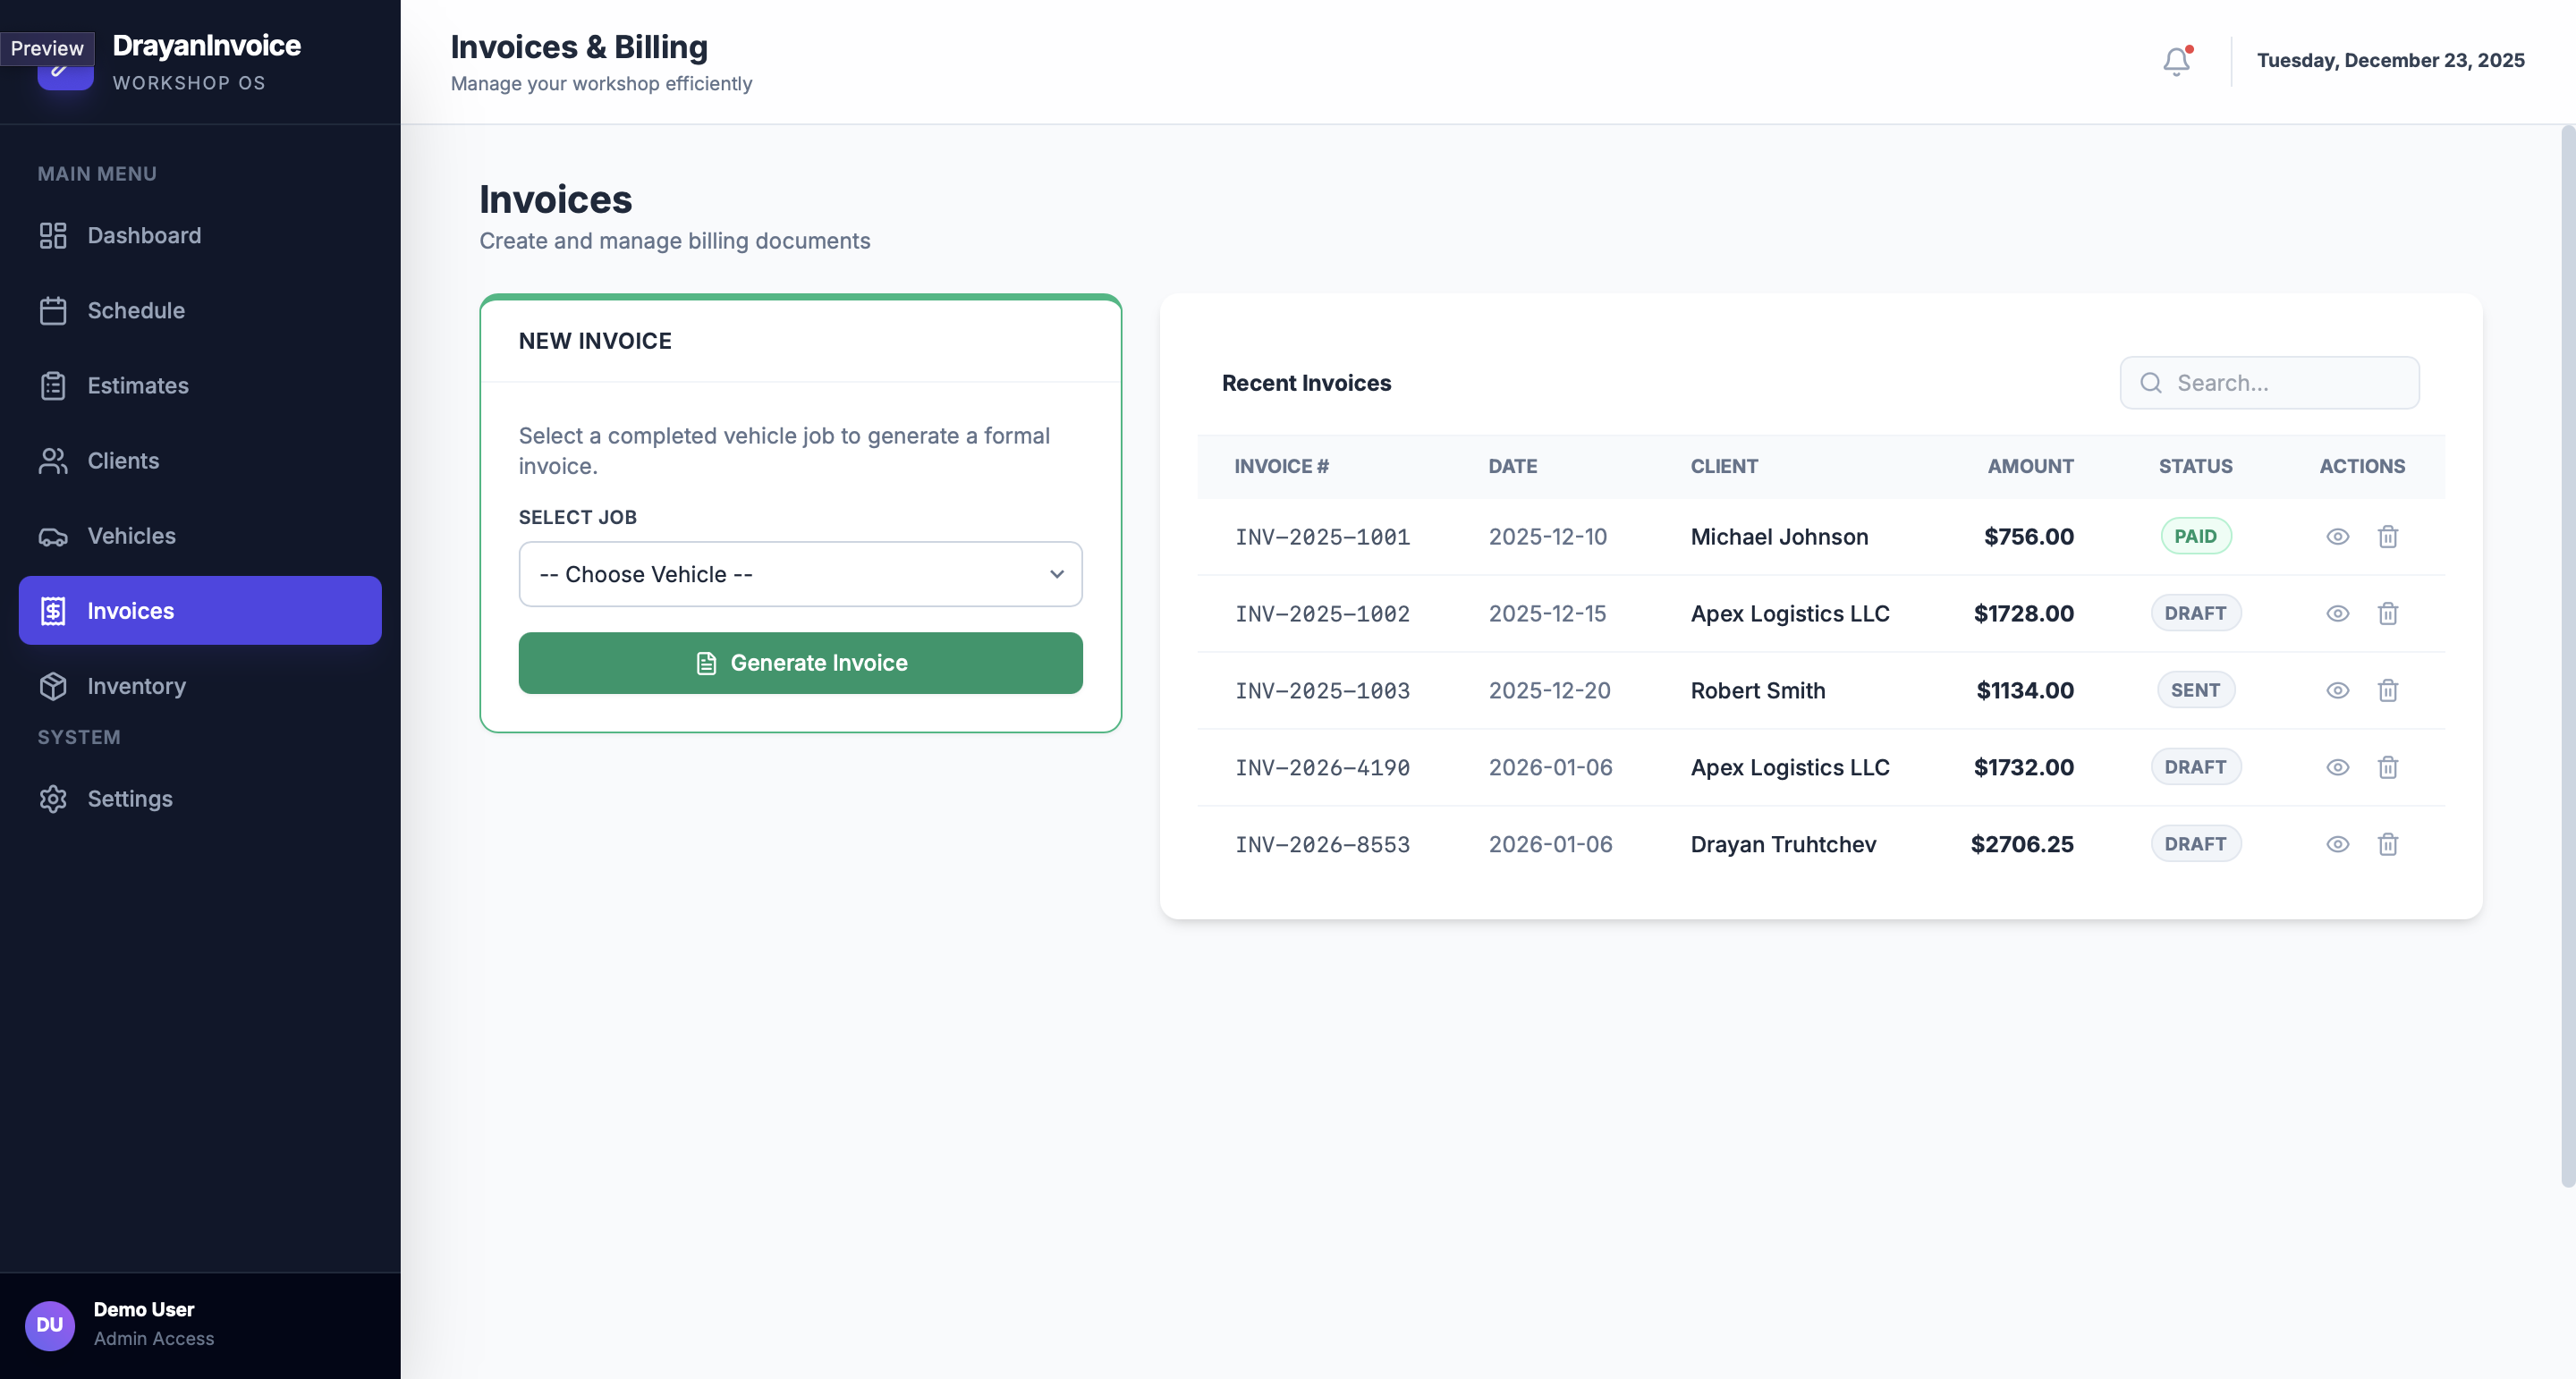
Task: Click DRAFT badge for INV-2026-8553
Action: (2196, 845)
